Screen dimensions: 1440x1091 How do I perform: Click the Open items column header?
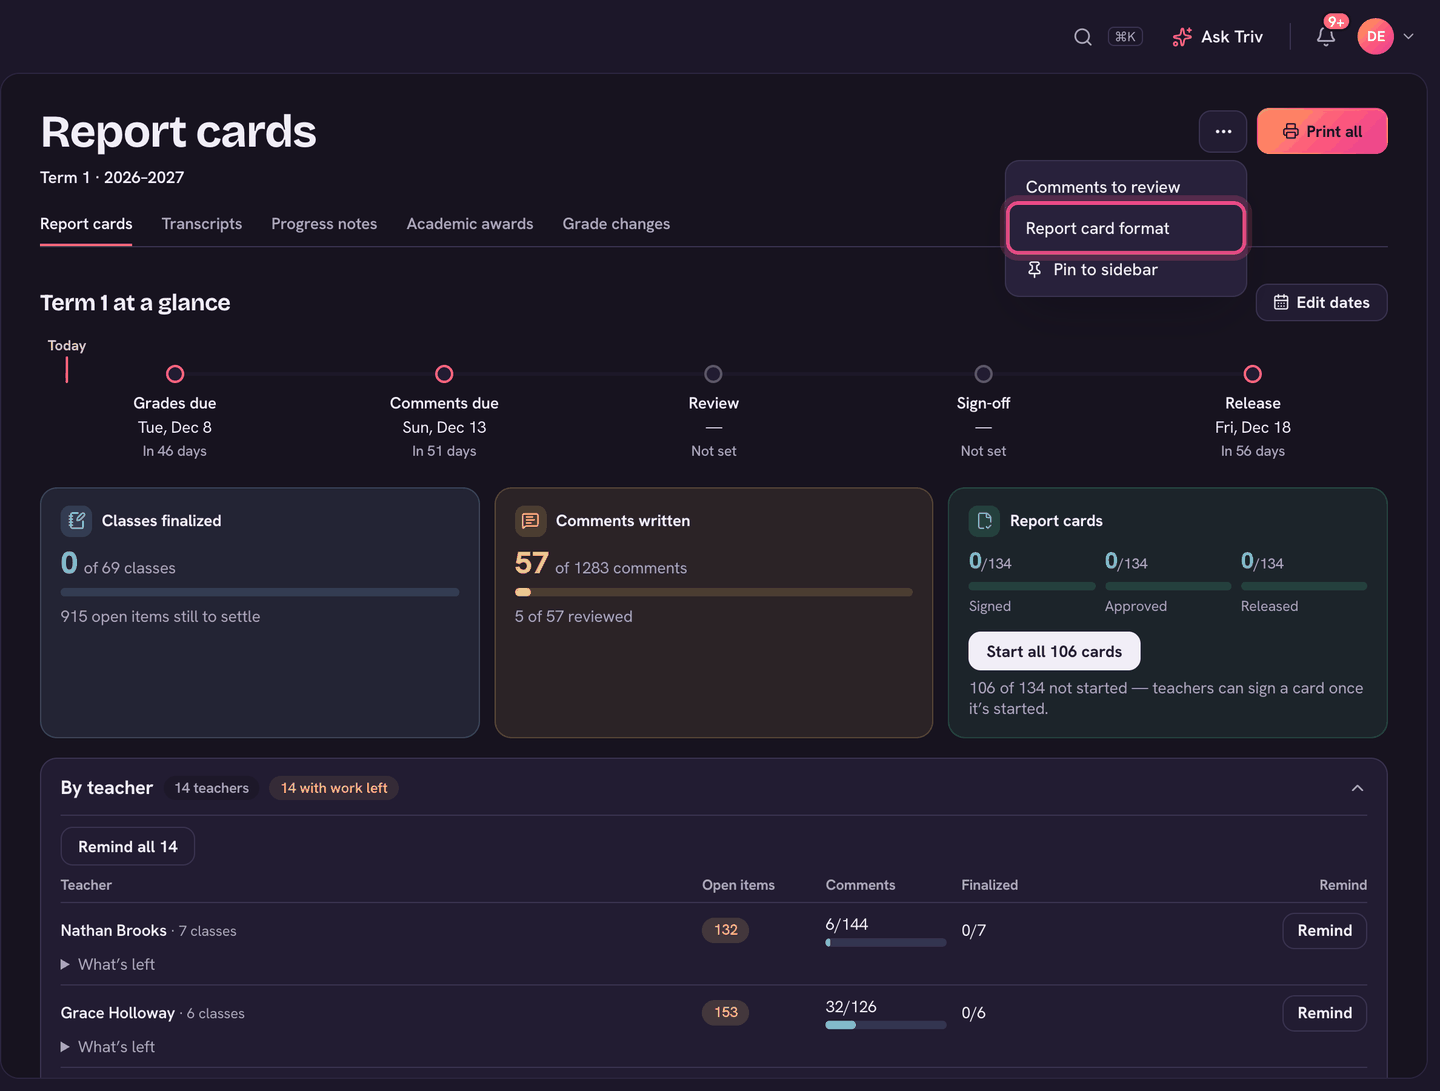(x=738, y=885)
